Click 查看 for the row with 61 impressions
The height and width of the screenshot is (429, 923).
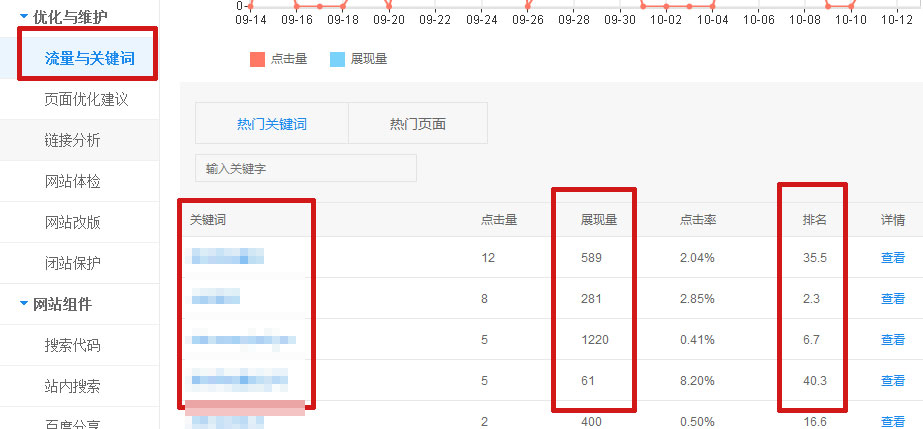pos(893,381)
